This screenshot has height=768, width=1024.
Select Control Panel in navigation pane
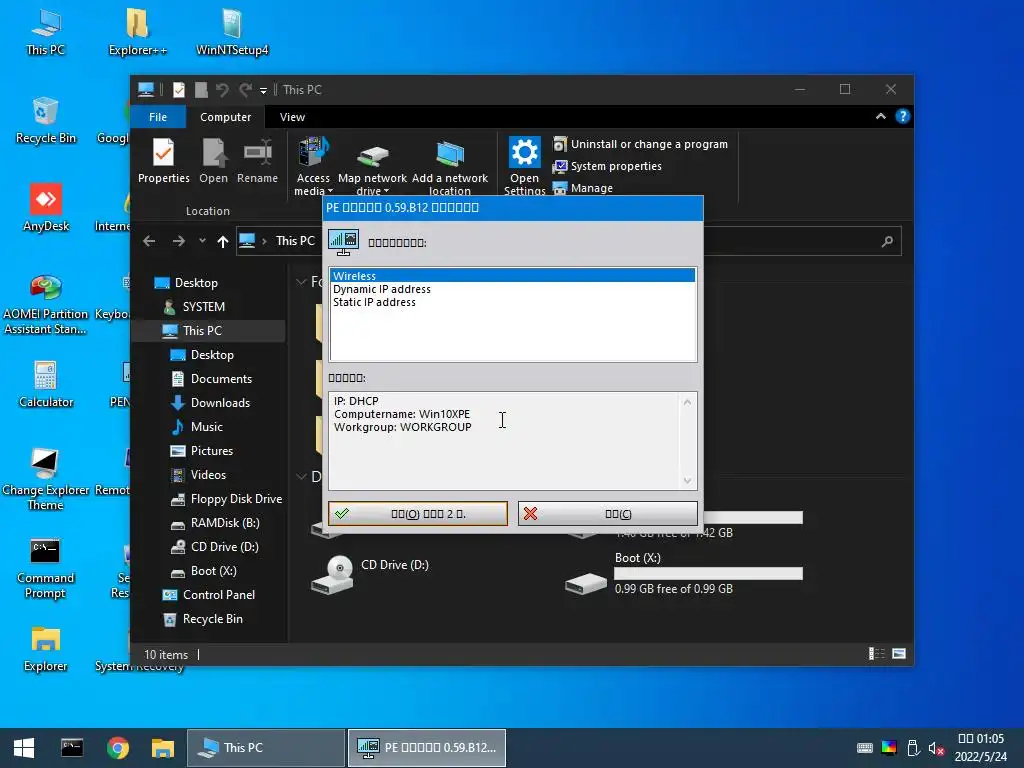[x=218, y=595]
